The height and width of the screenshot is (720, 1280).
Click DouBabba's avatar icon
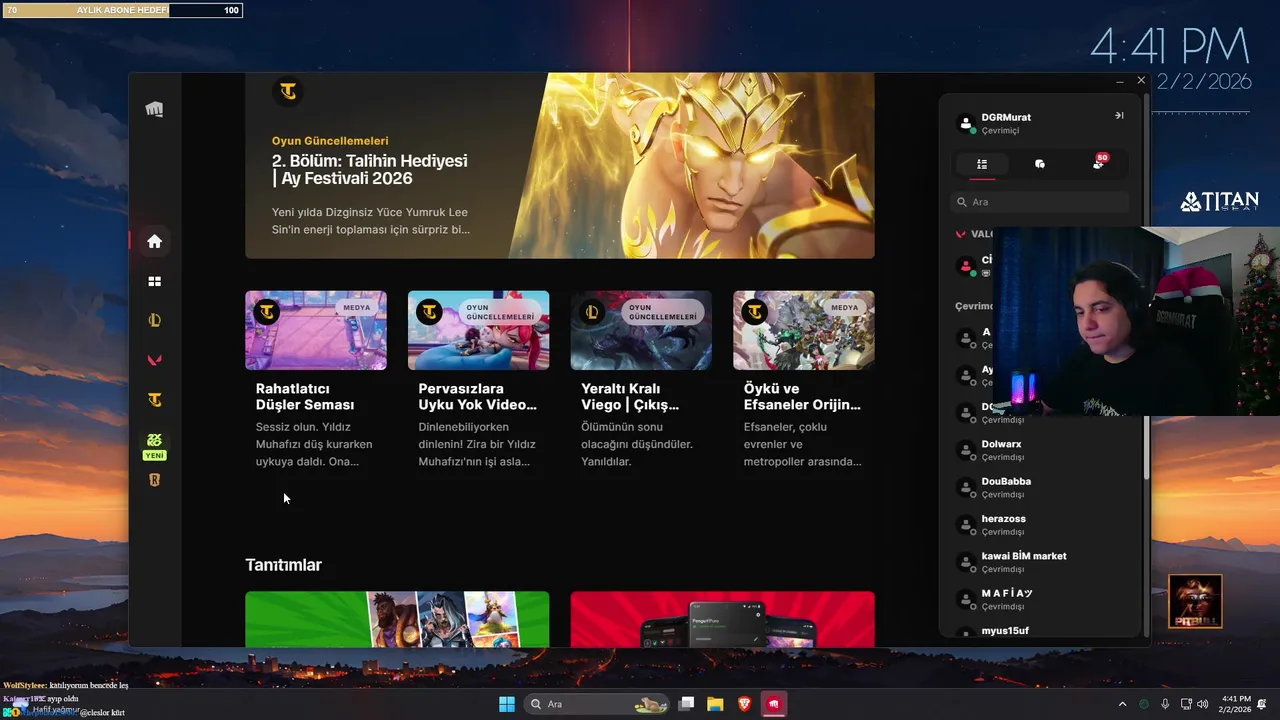[x=966, y=488]
